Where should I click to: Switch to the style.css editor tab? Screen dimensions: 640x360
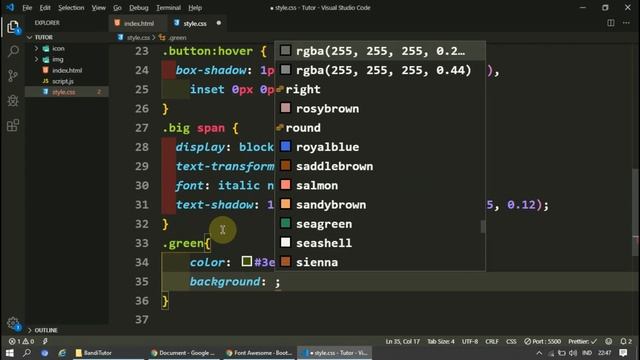pos(196,23)
